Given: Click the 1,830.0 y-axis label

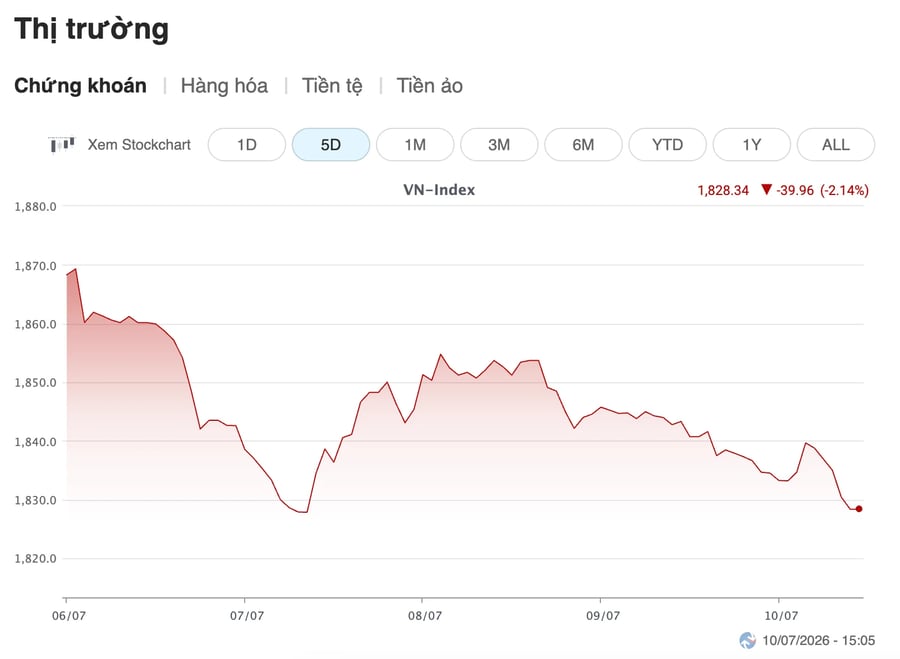Looking at the screenshot, I should 36,501.
